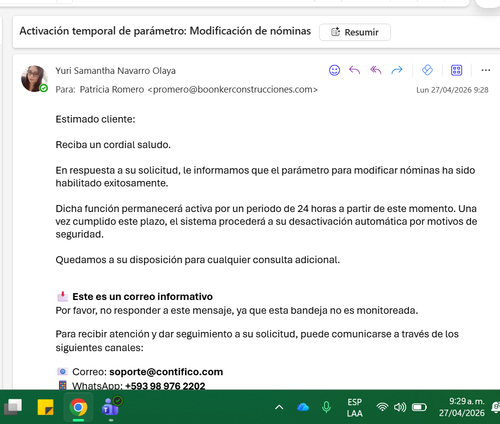This screenshot has height=424, width=500.
Task: Click the phone icon beside WhatsApp
Action: coord(62,385)
